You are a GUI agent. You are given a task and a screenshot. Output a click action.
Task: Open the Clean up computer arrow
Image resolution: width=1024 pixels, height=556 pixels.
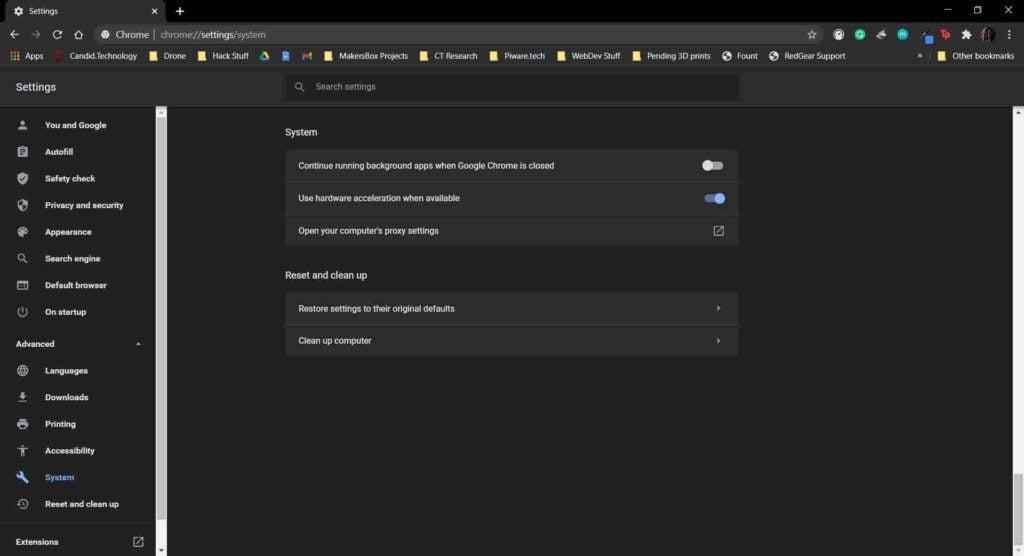tap(718, 340)
